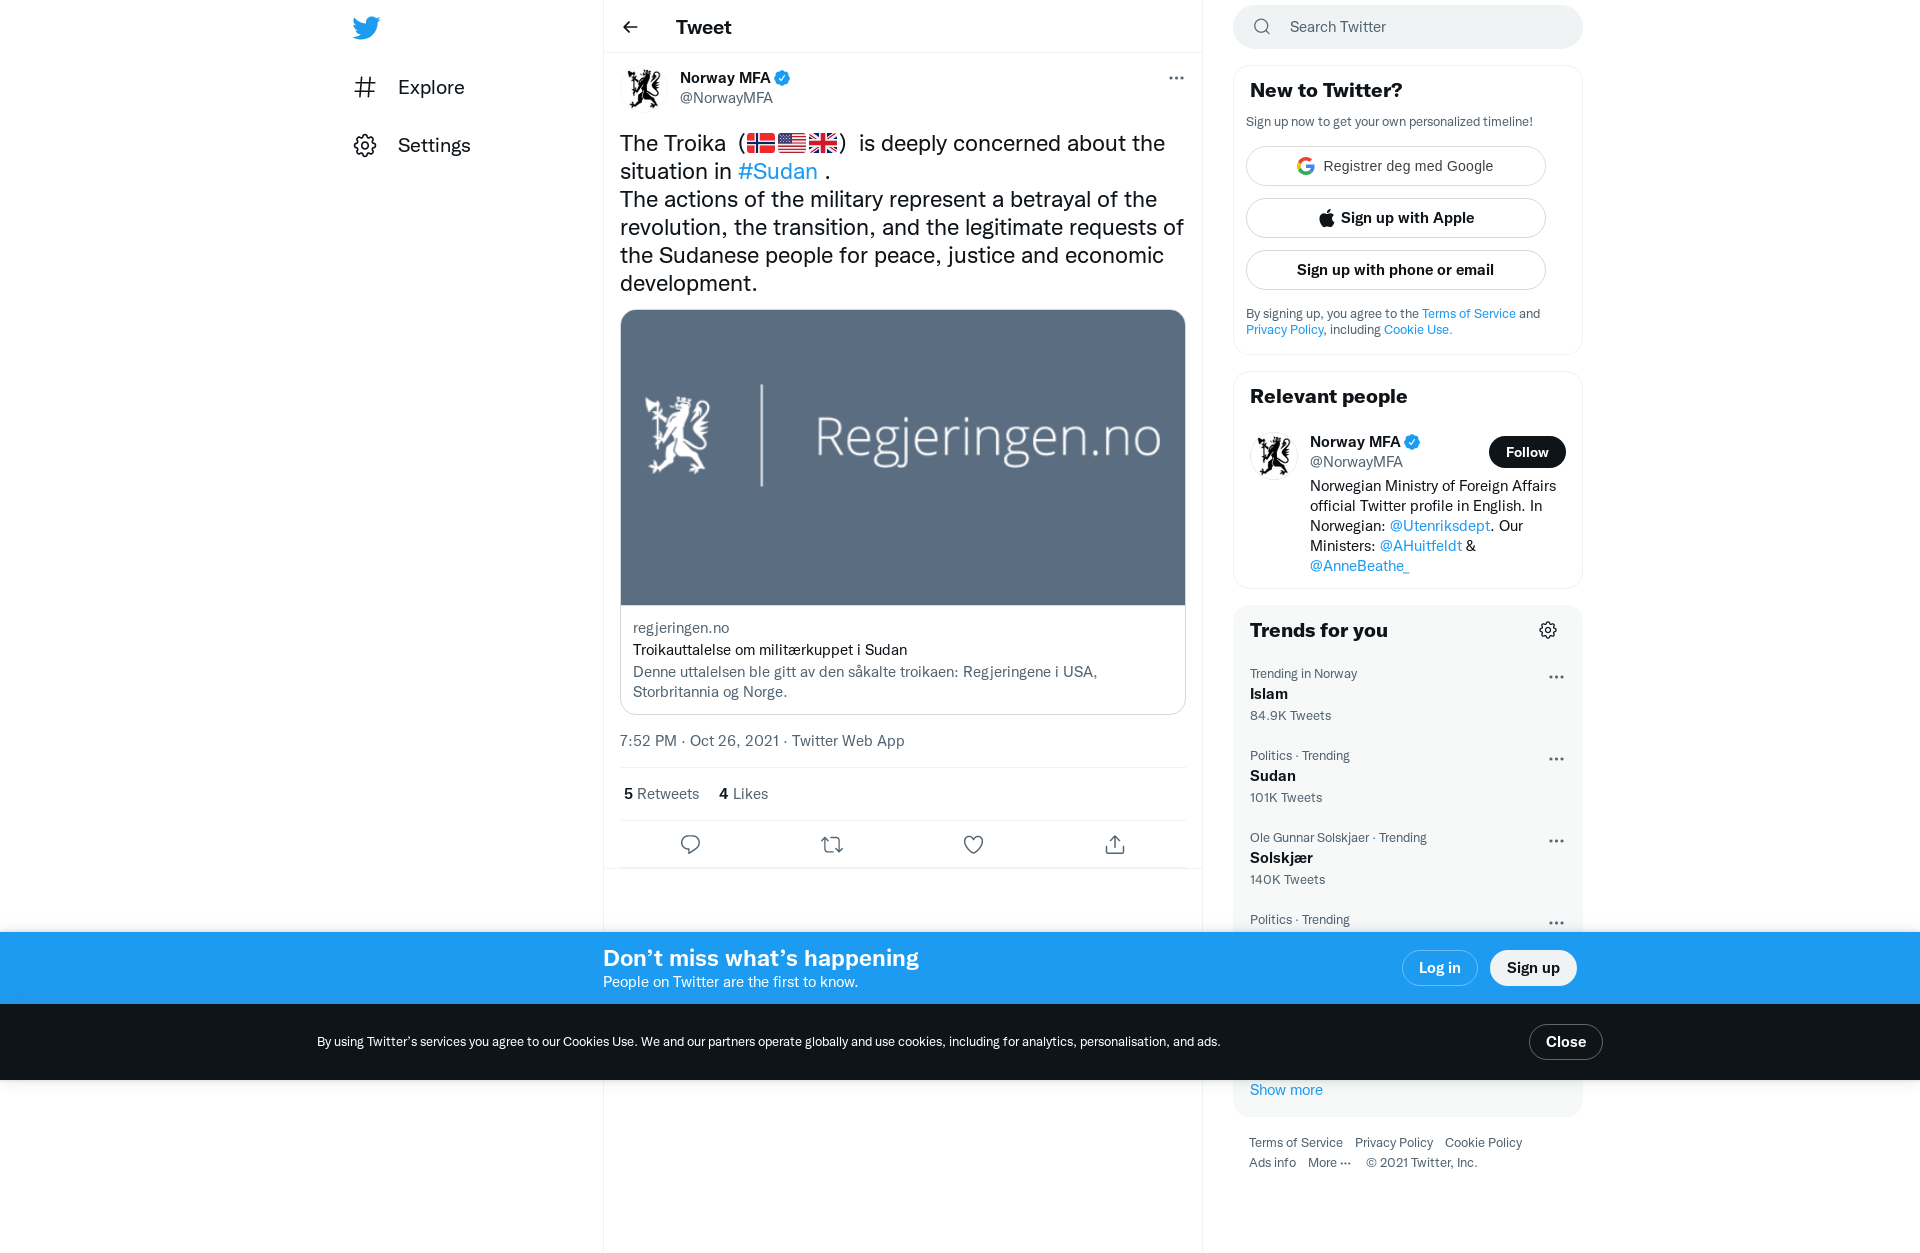Share the tweet using the share icon
This screenshot has height=1253, width=1920.
point(1115,845)
